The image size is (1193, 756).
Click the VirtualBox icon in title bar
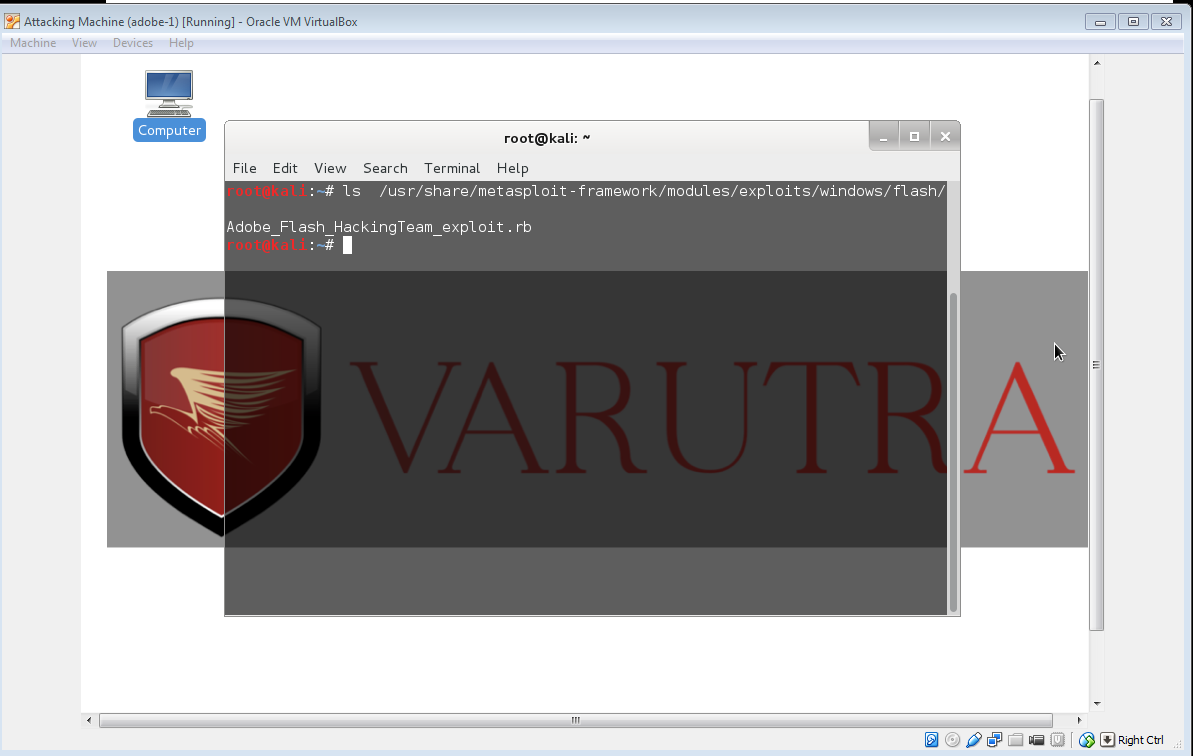(11, 21)
